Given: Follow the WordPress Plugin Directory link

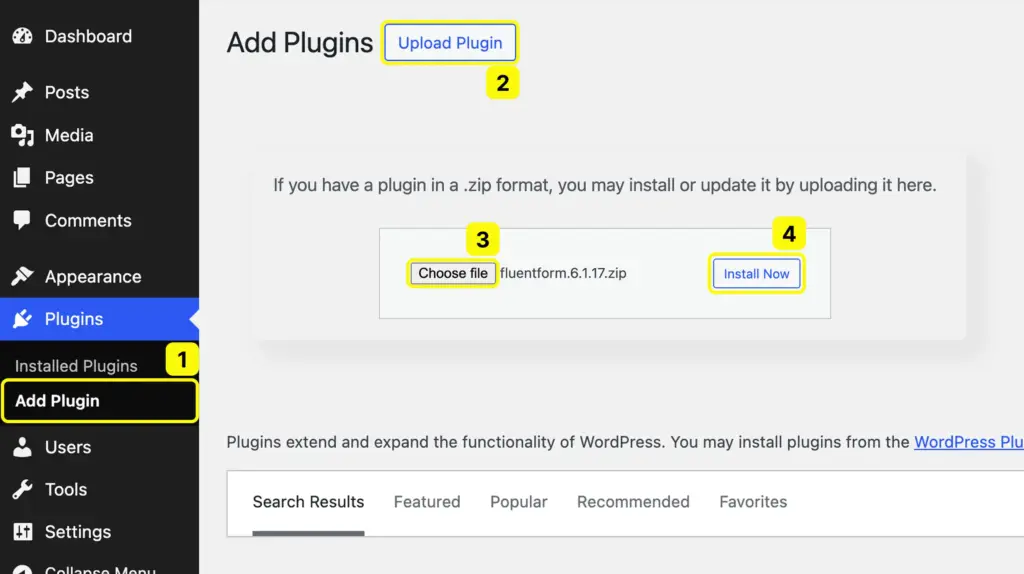Looking at the screenshot, I should 968,442.
